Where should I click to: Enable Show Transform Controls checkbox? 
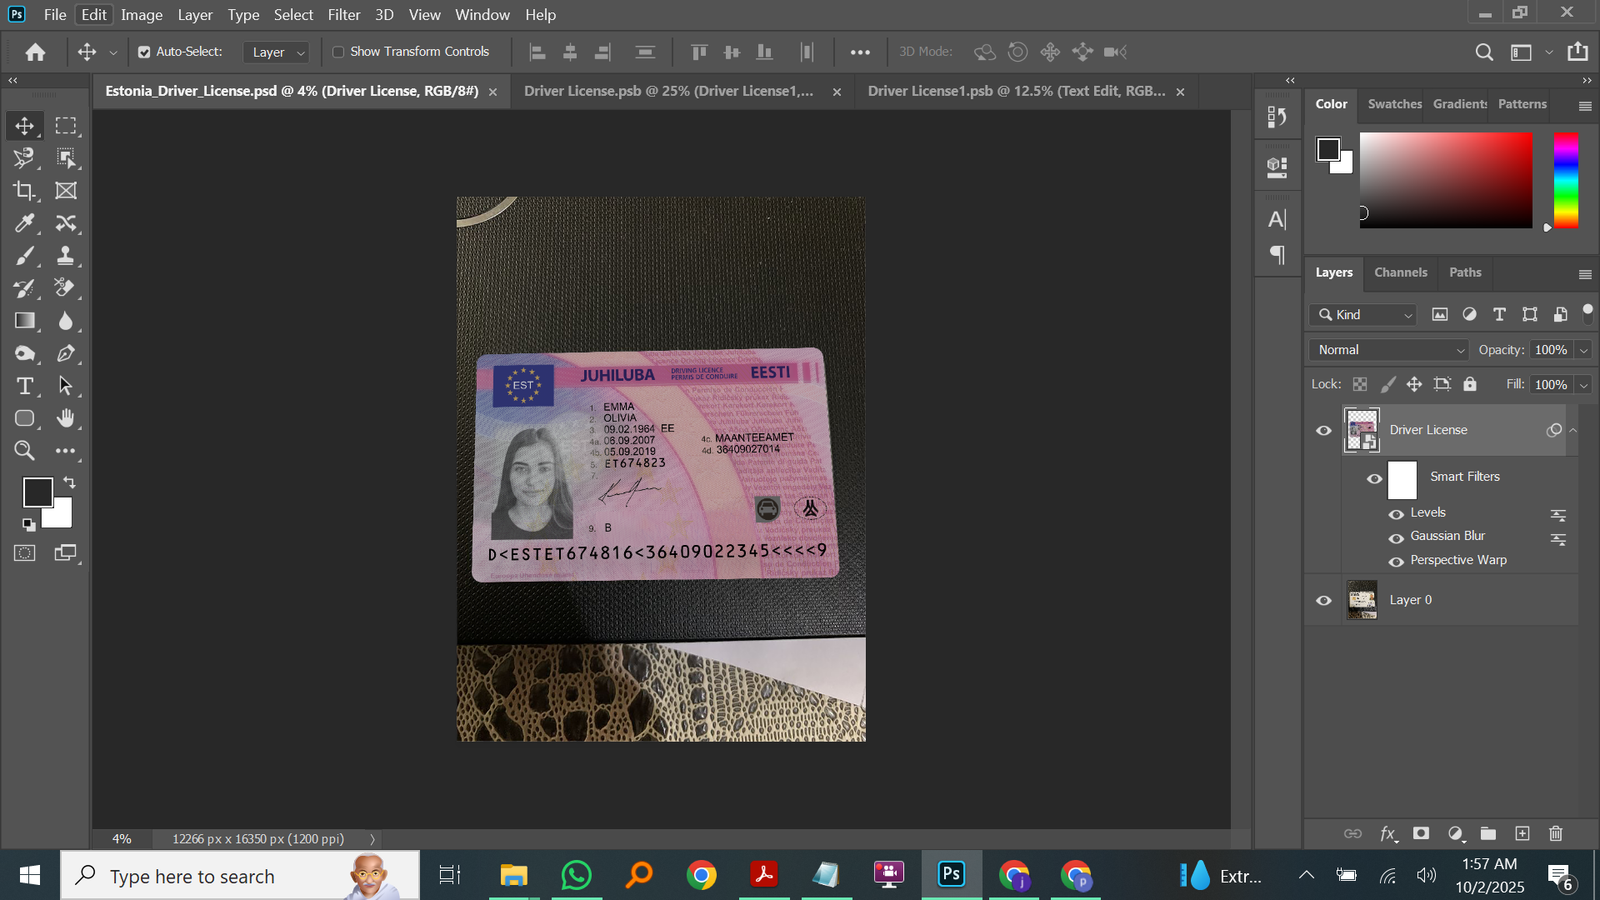(x=338, y=52)
